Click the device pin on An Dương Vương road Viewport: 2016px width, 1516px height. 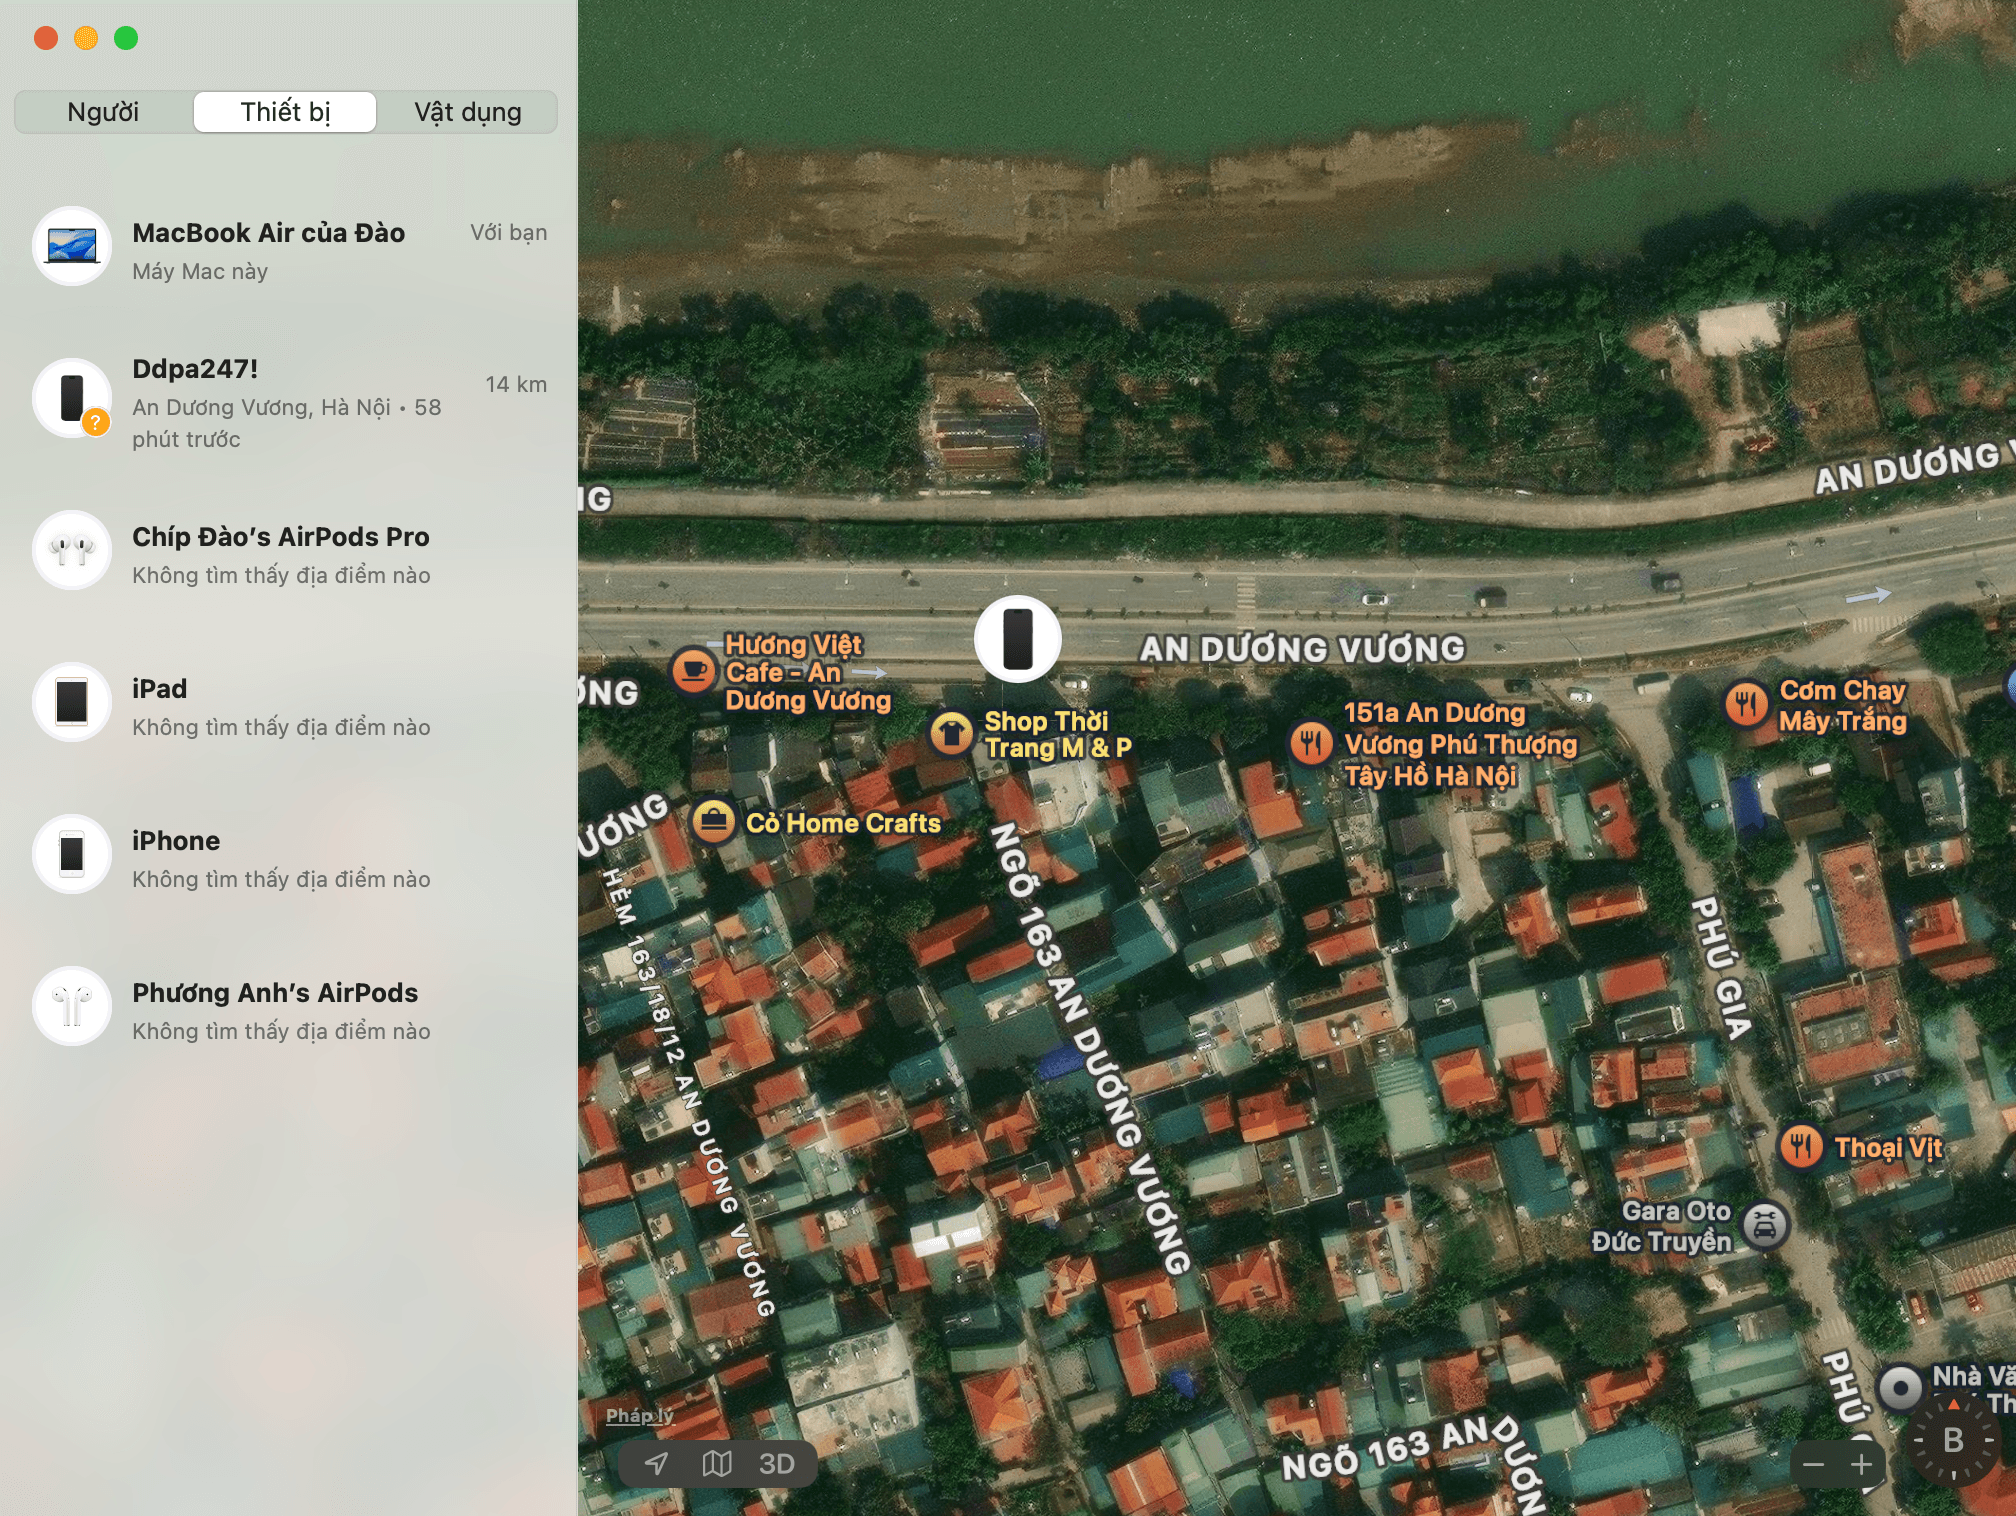[1016, 640]
